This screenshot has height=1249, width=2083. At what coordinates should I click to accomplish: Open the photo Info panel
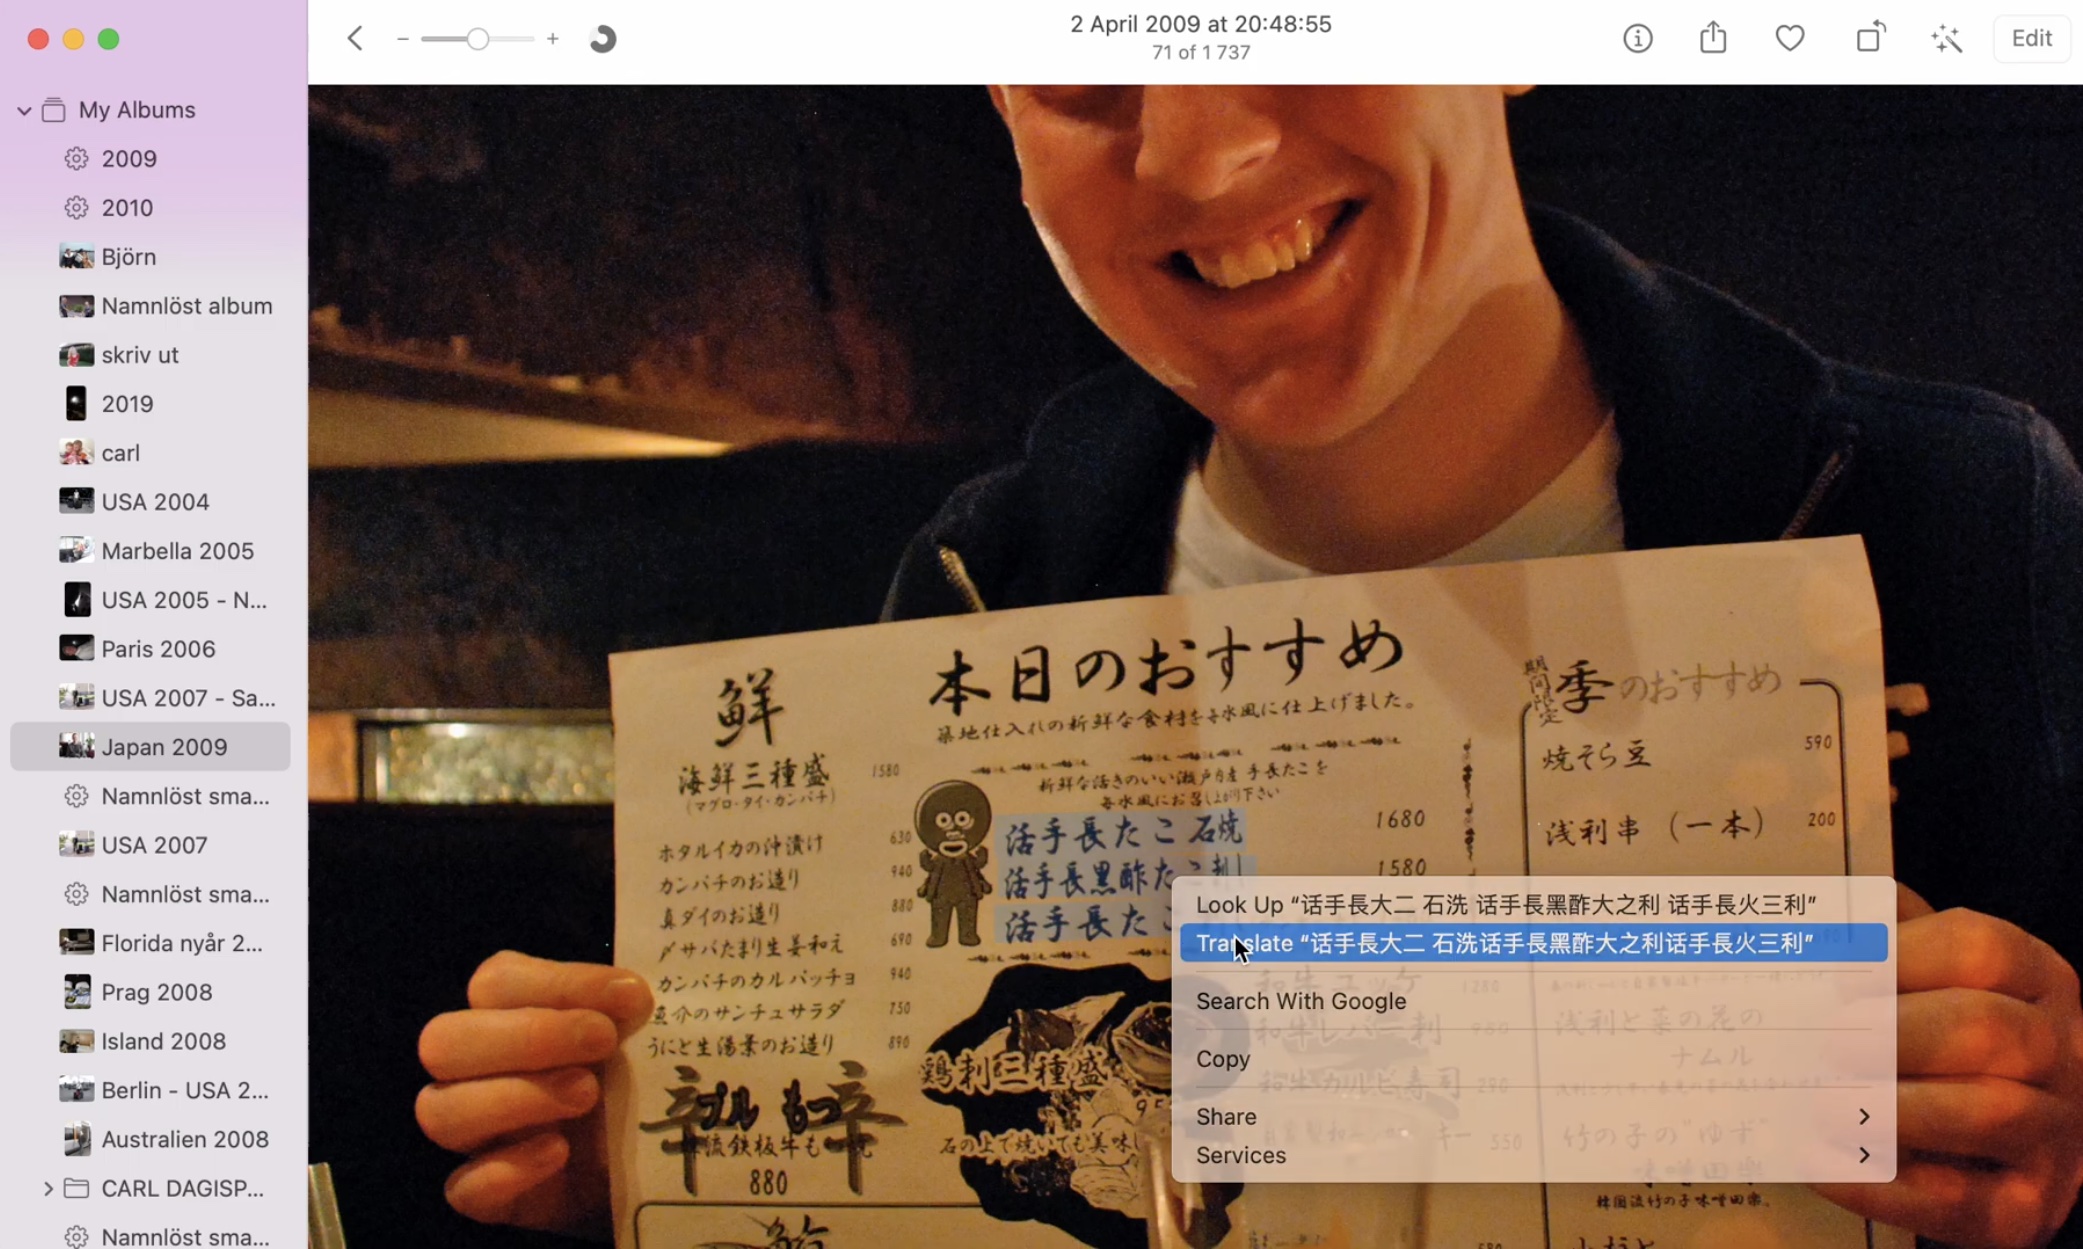(1637, 39)
